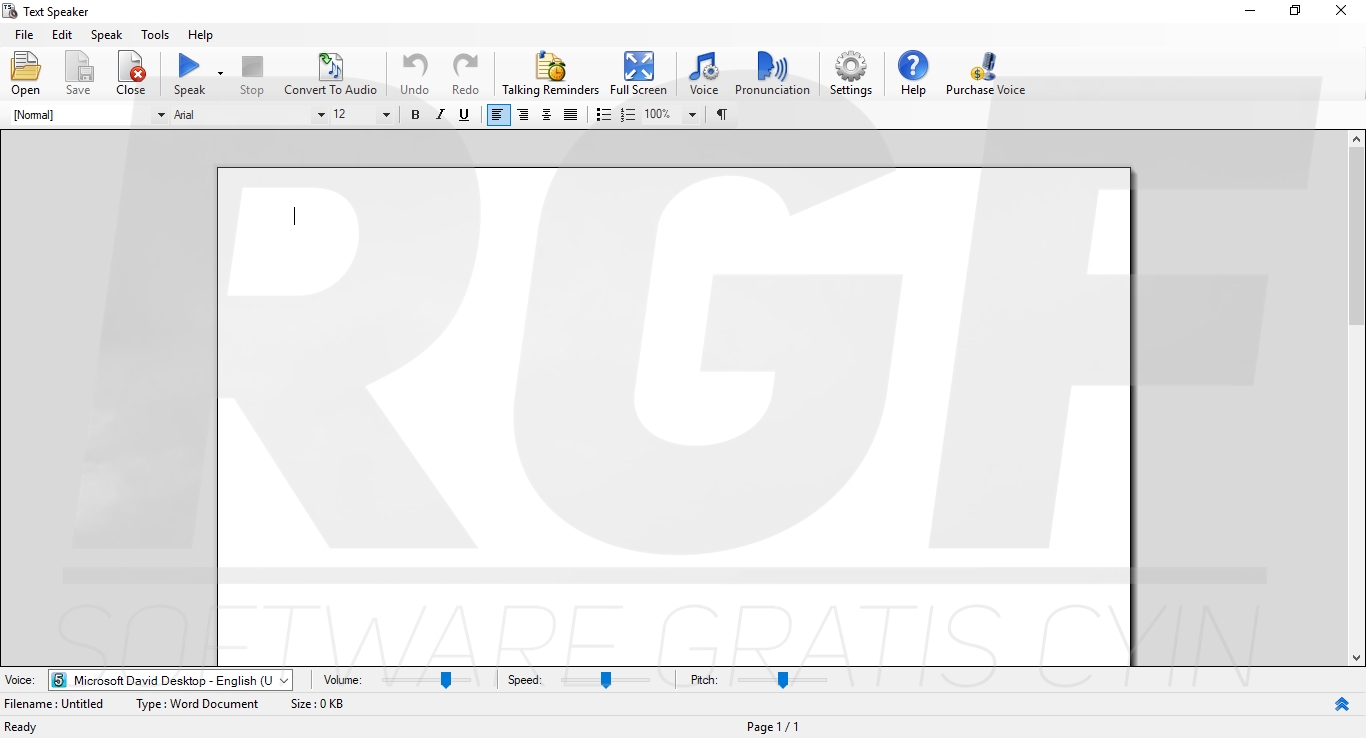This screenshot has height=738, width=1366.
Task: Open the File menu
Action: pyautogui.click(x=24, y=35)
